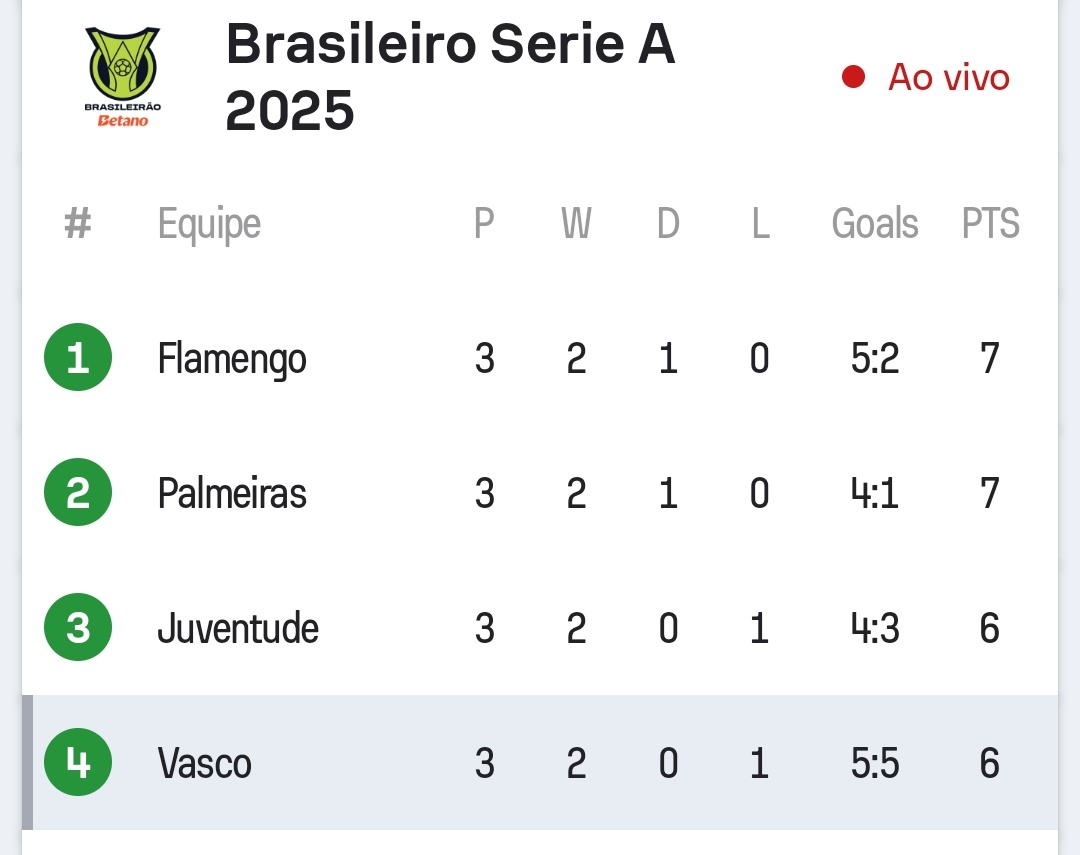Click the green position 2 badge
The image size is (1080, 855).
(x=78, y=493)
